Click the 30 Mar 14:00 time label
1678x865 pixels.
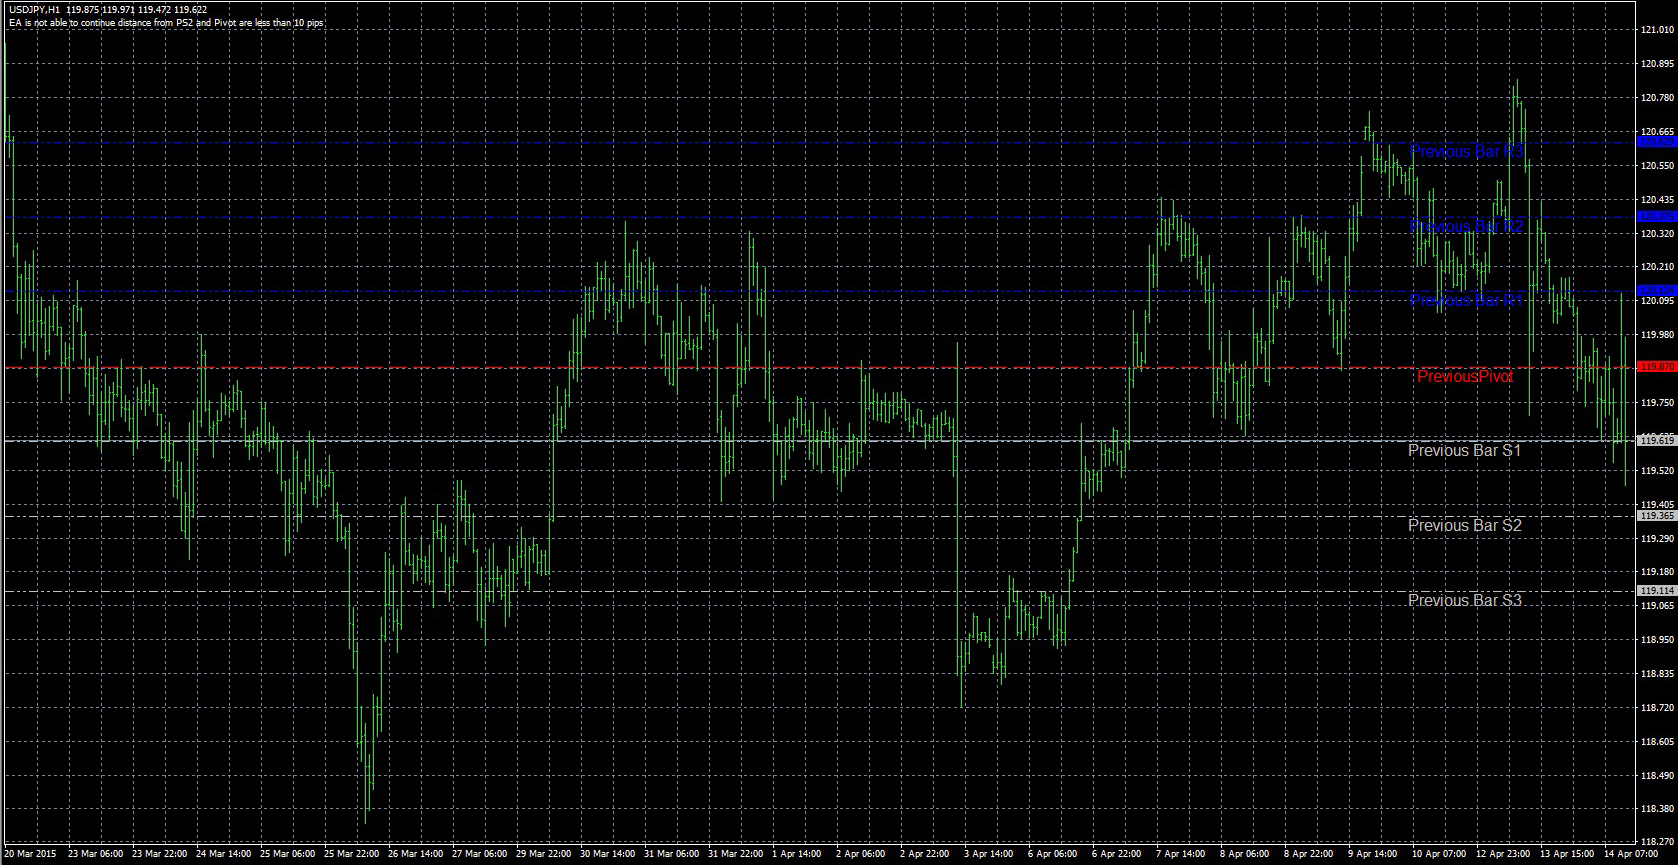pos(607,855)
